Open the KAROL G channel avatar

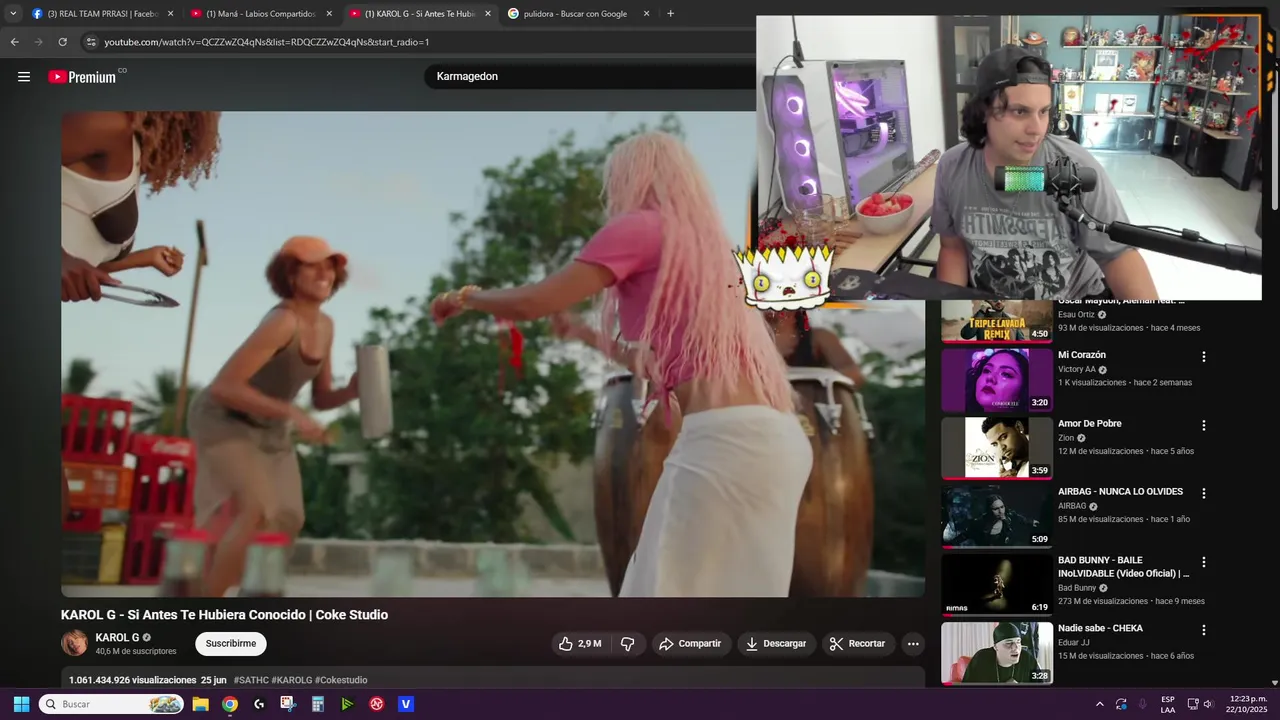point(74,643)
